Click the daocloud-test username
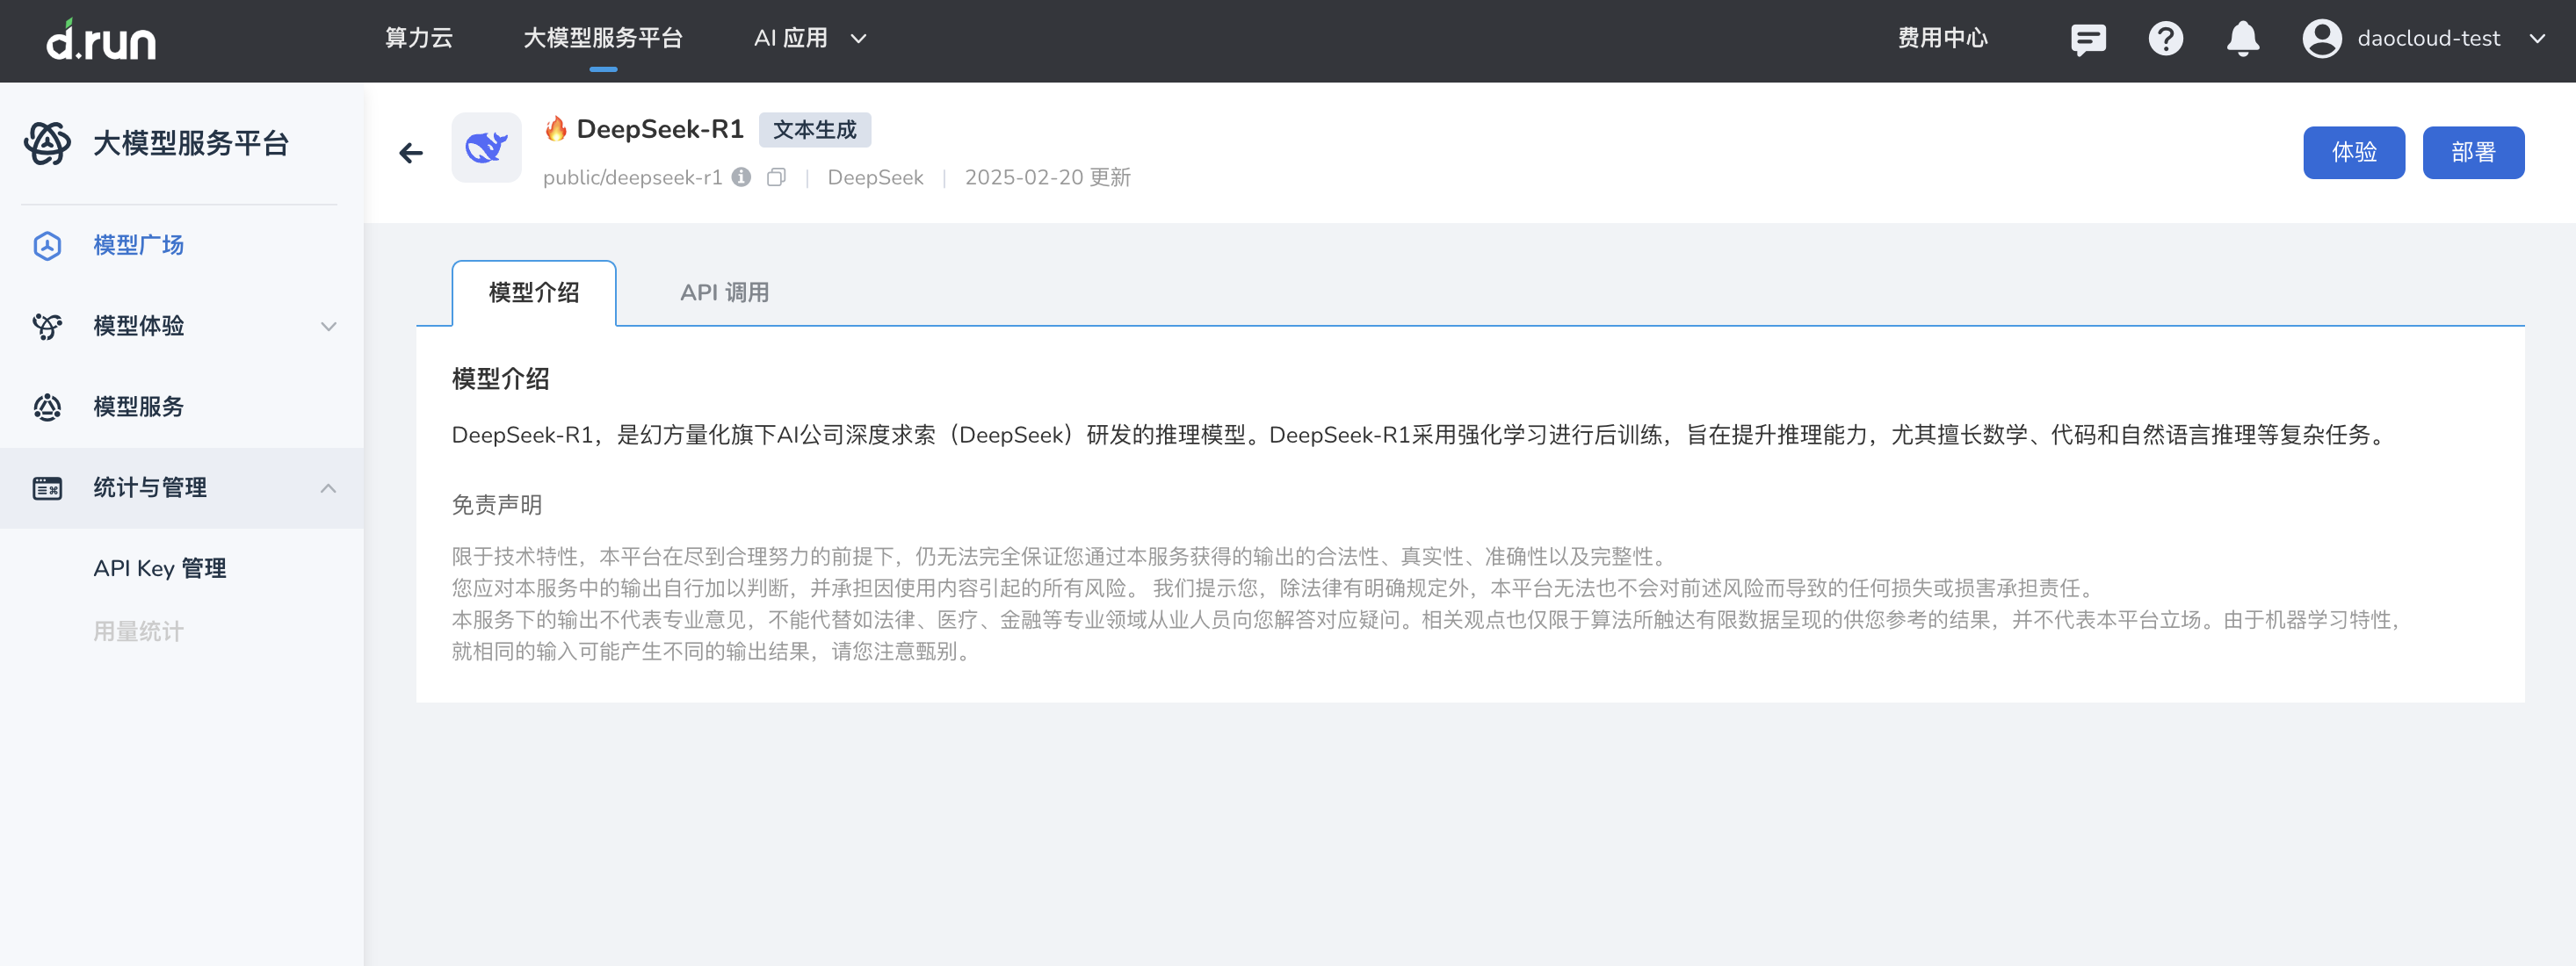The image size is (2576, 966). tap(2429, 38)
